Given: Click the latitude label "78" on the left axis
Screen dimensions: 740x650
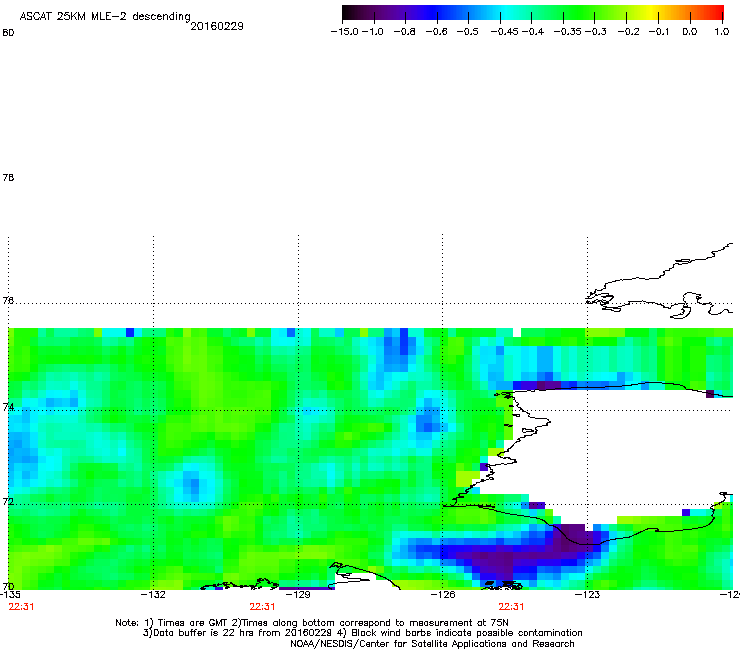Looking at the screenshot, I should pos(8,177).
